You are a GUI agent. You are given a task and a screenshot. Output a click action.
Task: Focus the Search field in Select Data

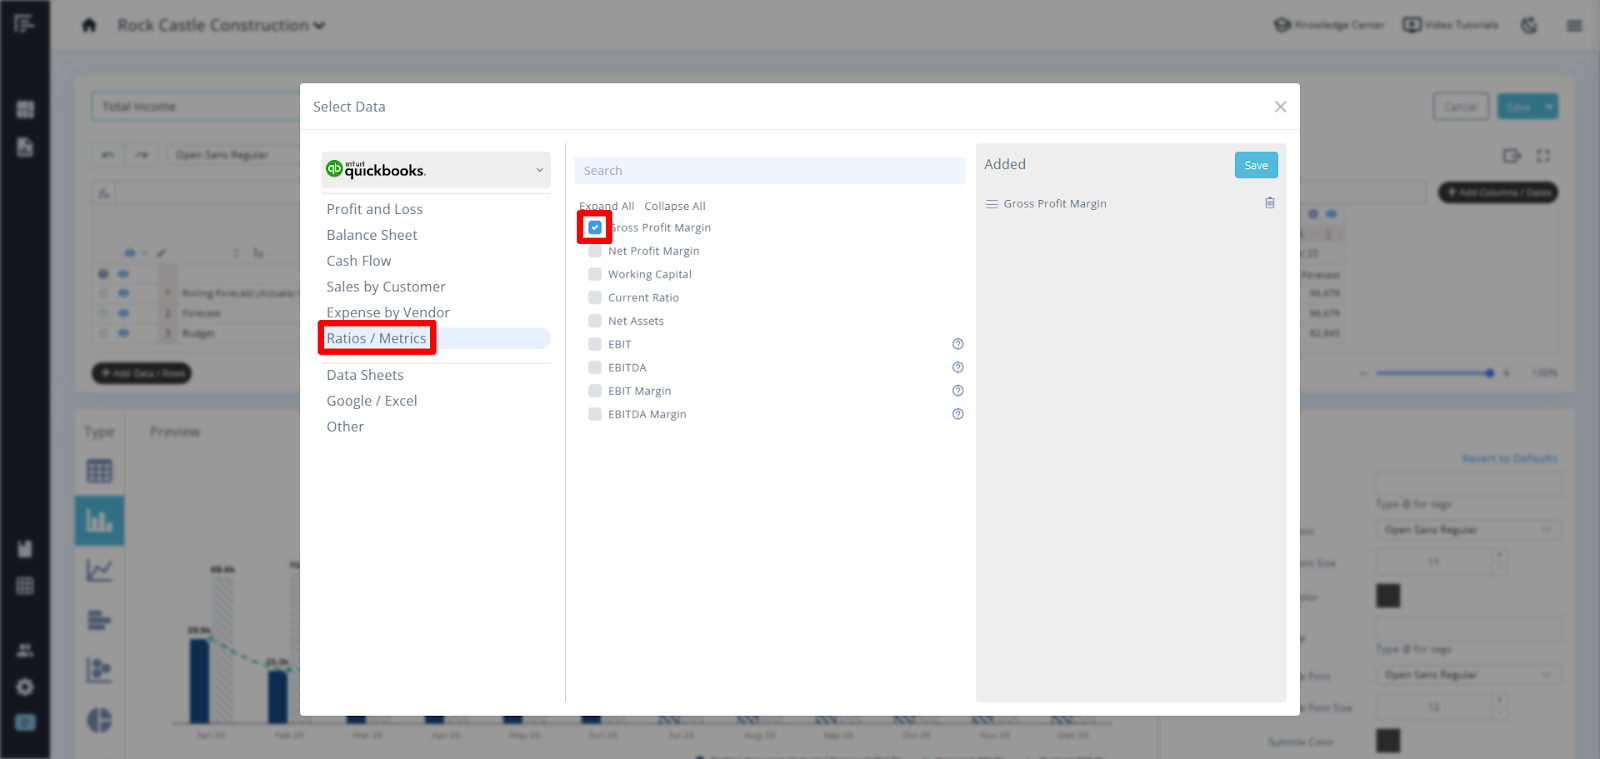pos(769,171)
